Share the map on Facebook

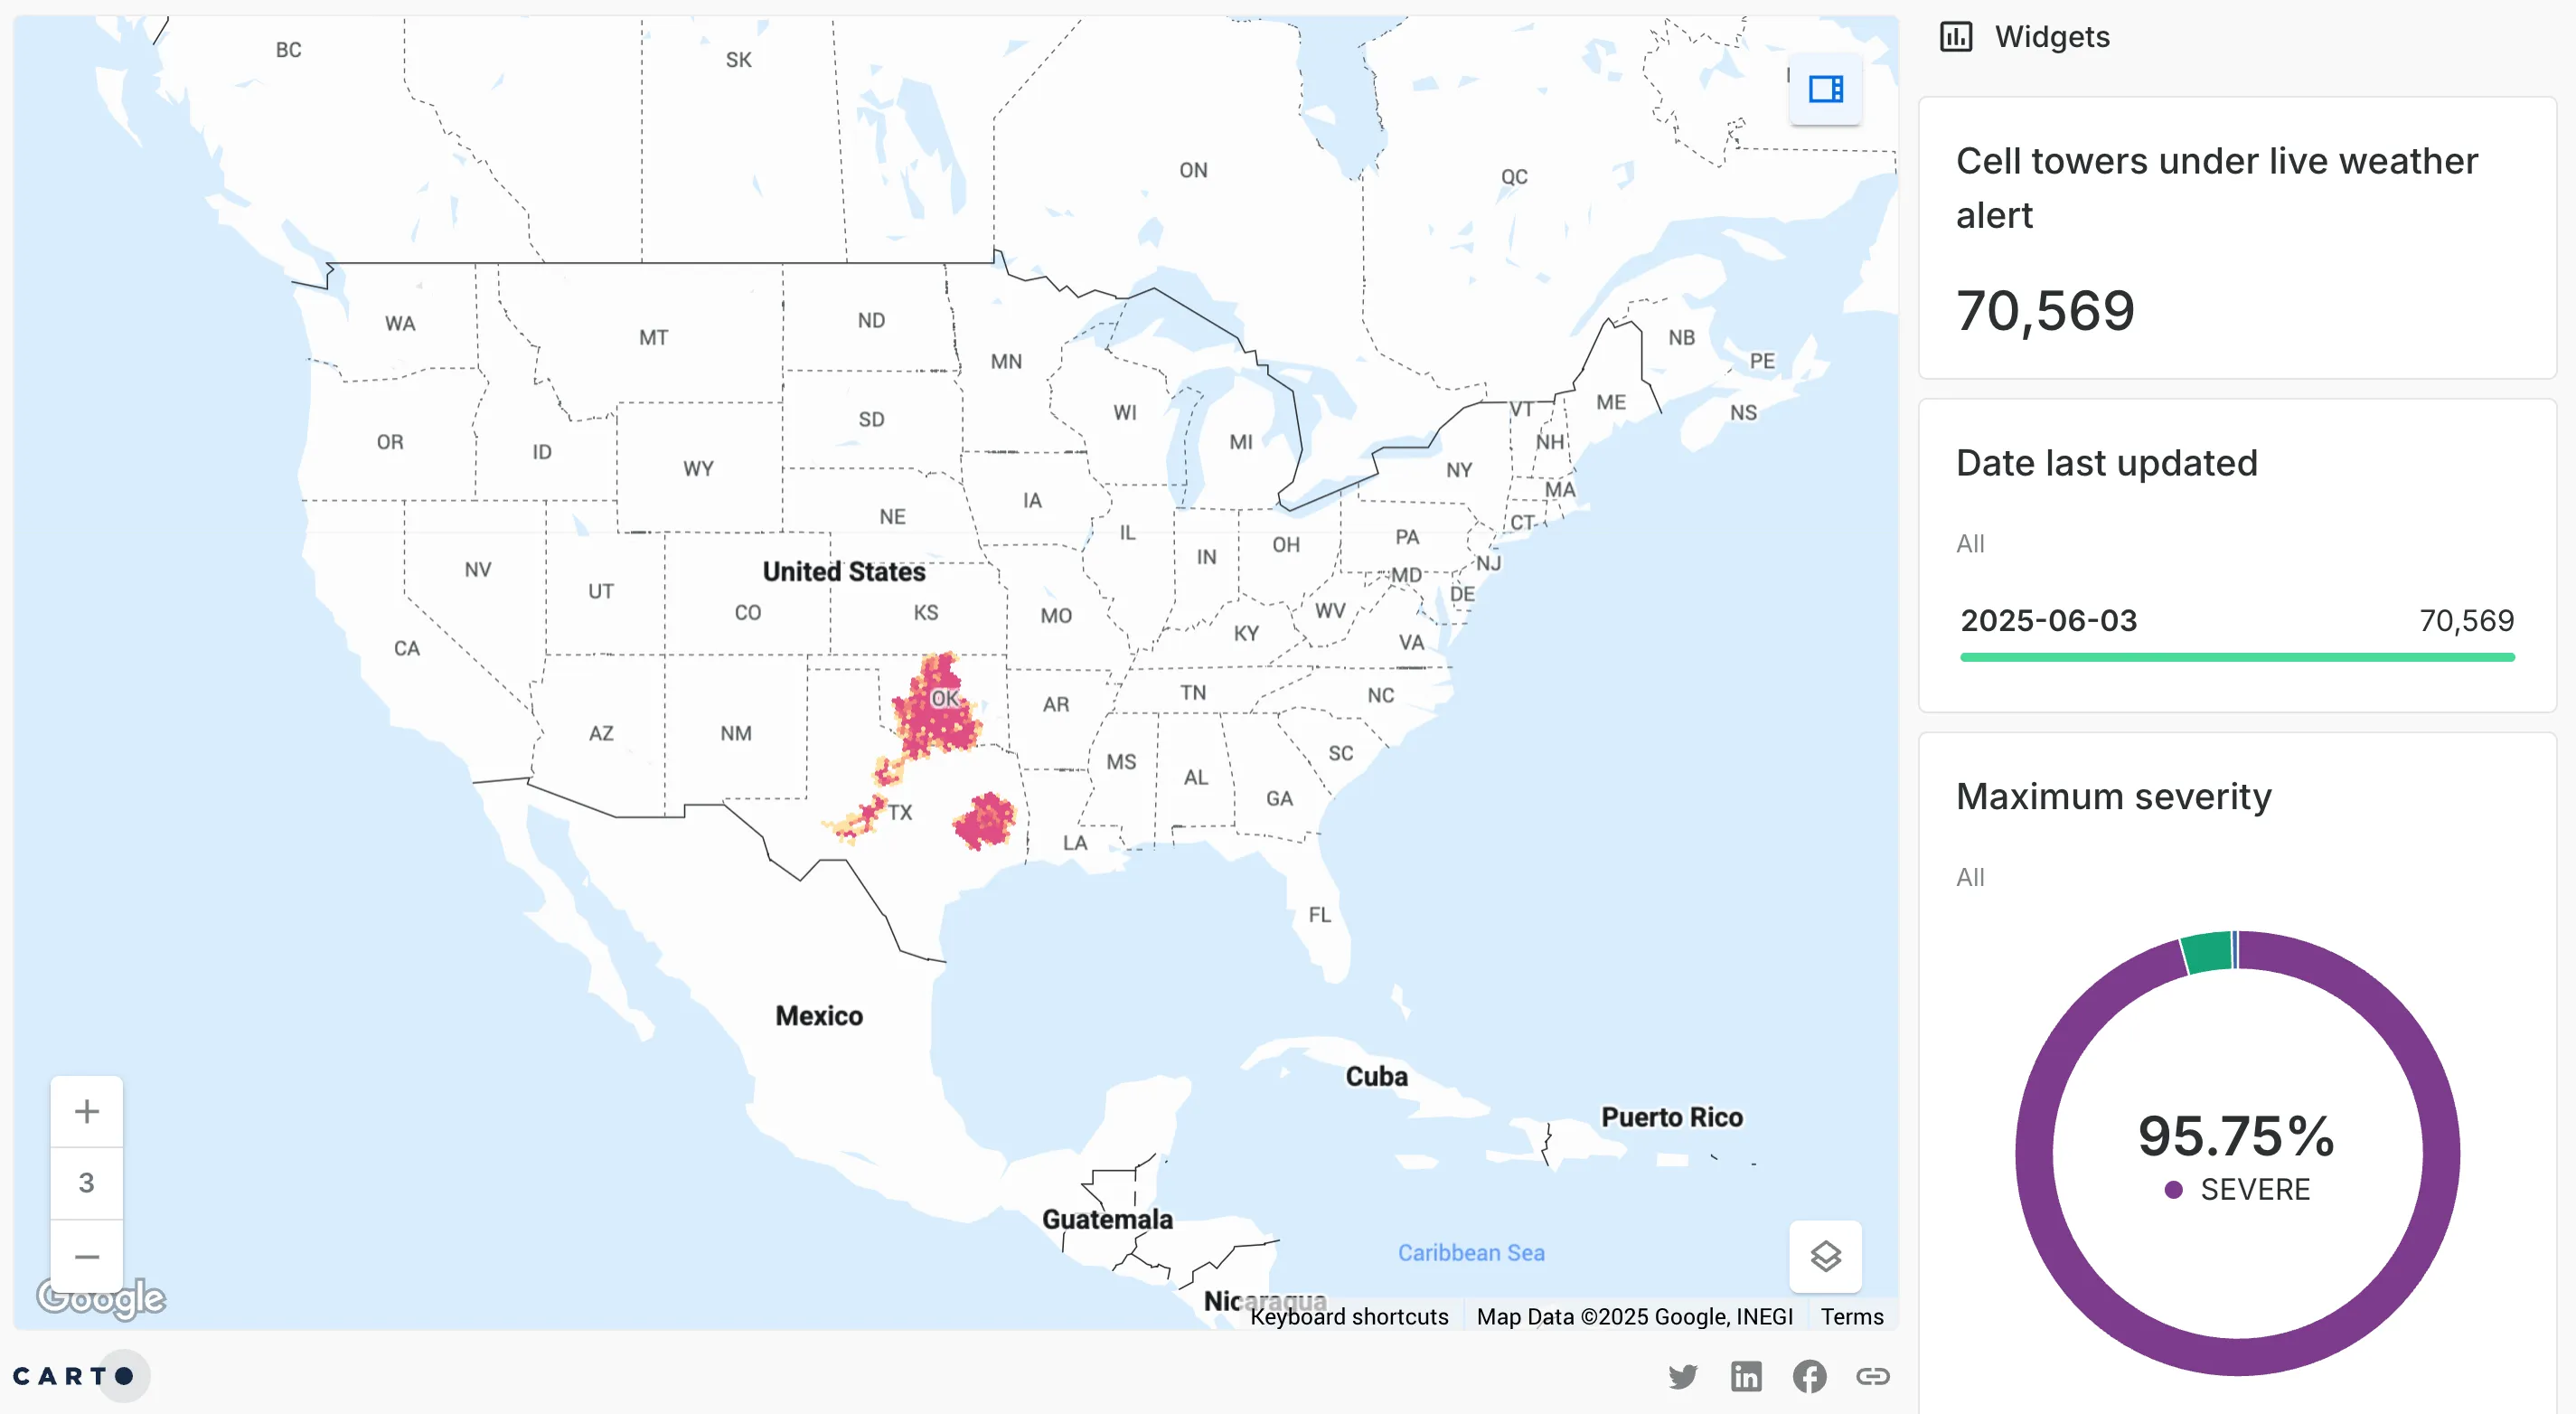click(x=1809, y=1376)
